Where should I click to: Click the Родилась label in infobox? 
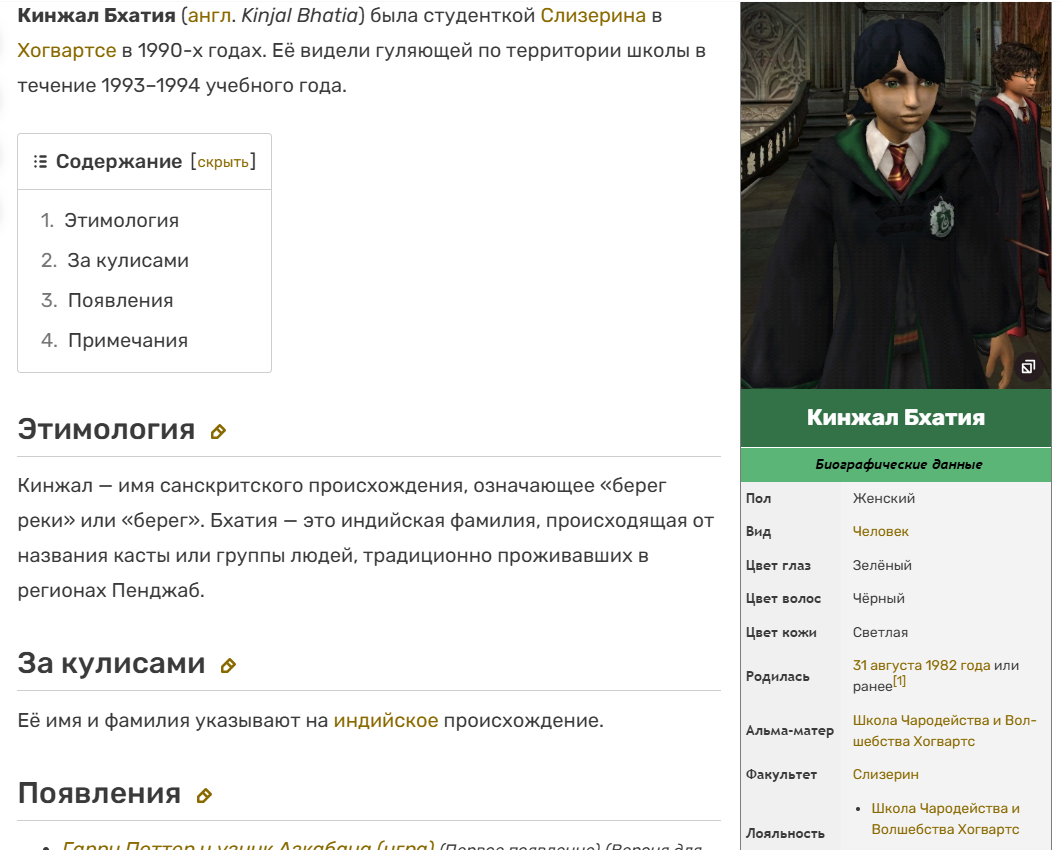(777, 676)
